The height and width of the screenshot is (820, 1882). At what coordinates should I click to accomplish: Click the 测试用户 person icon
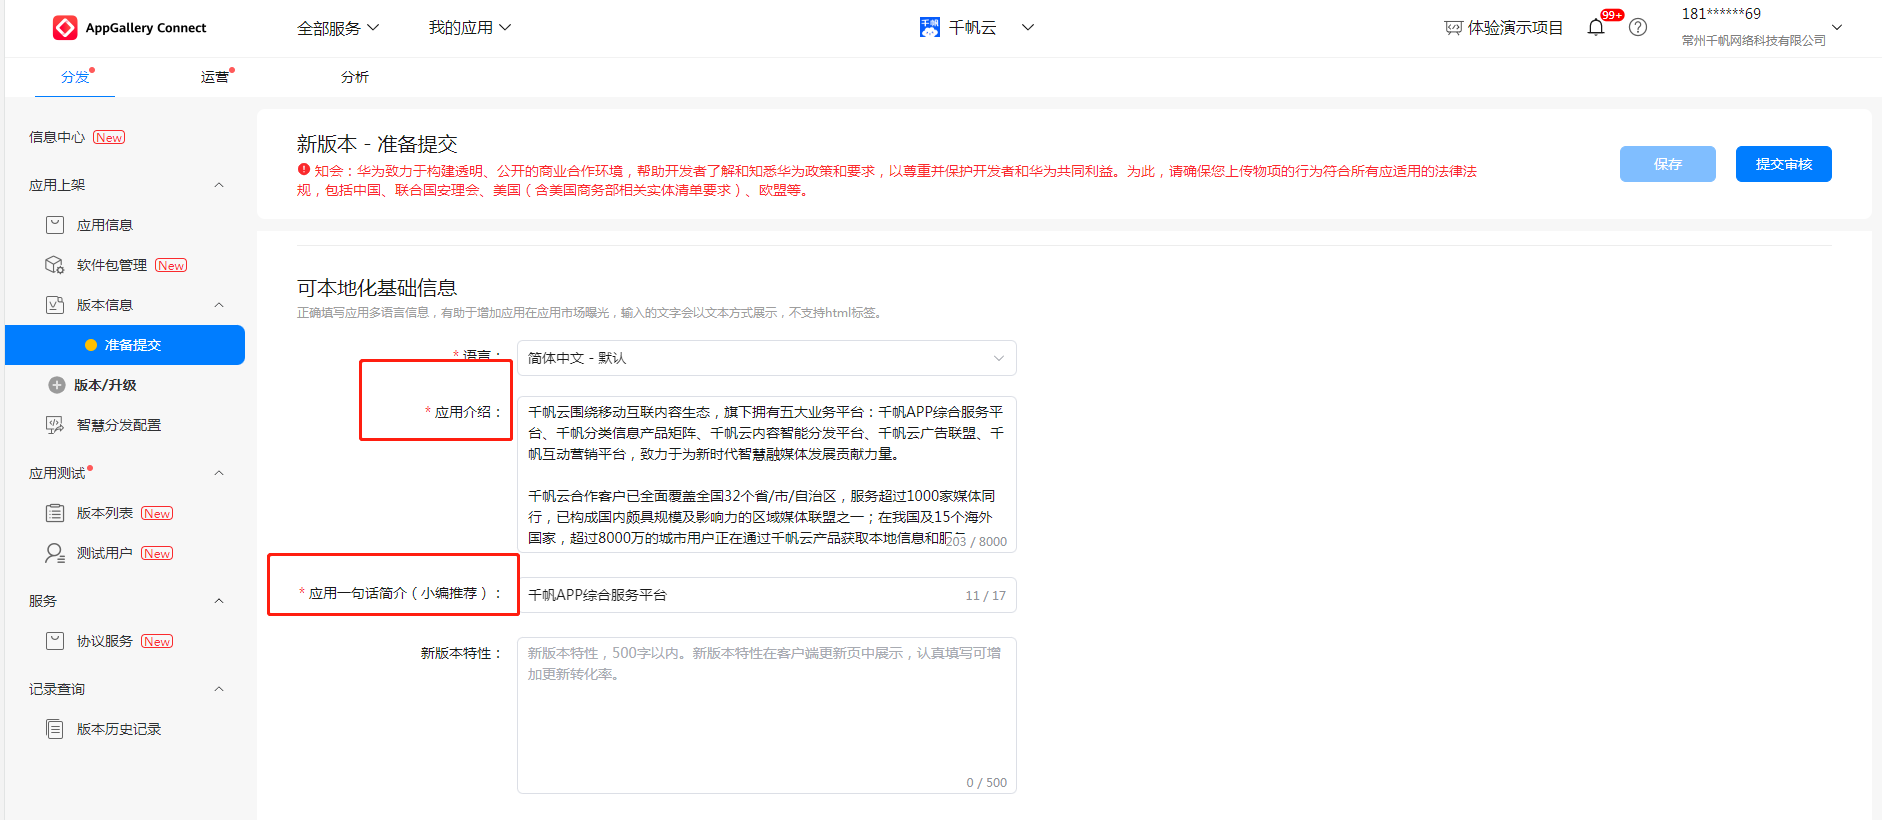point(55,553)
